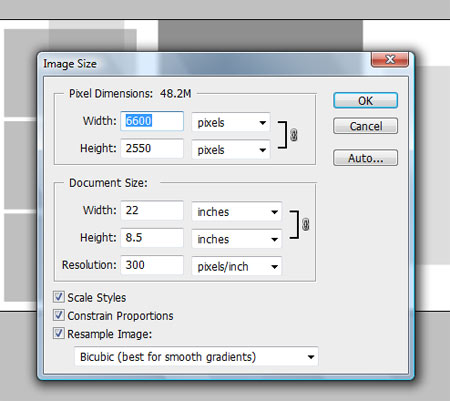The height and width of the screenshot is (401, 450).
Task: Disable the Resample Image checkbox
Action: pos(59,333)
